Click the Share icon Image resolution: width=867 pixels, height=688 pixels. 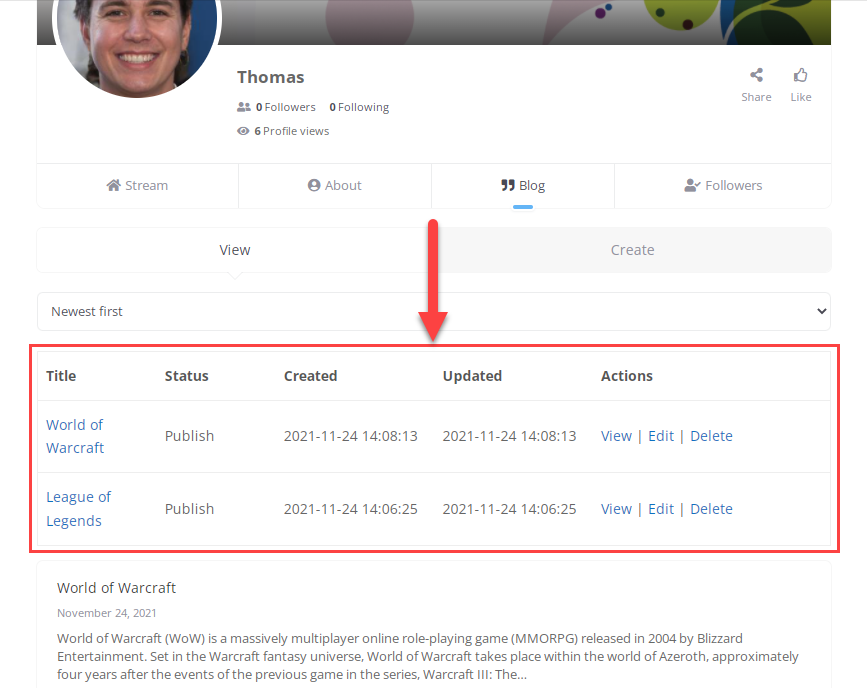click(756, 75)
